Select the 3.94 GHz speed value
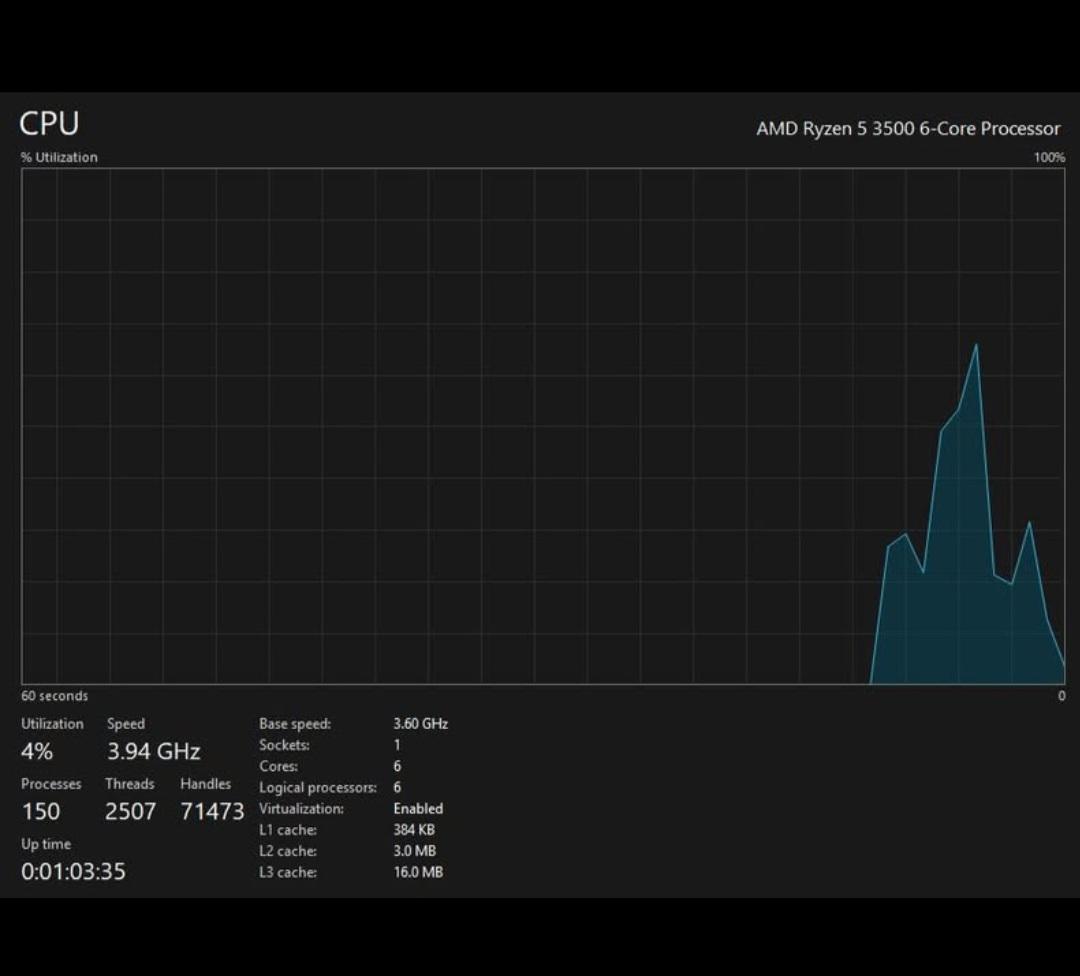1080x976 pixels. (x=154, y=751)
